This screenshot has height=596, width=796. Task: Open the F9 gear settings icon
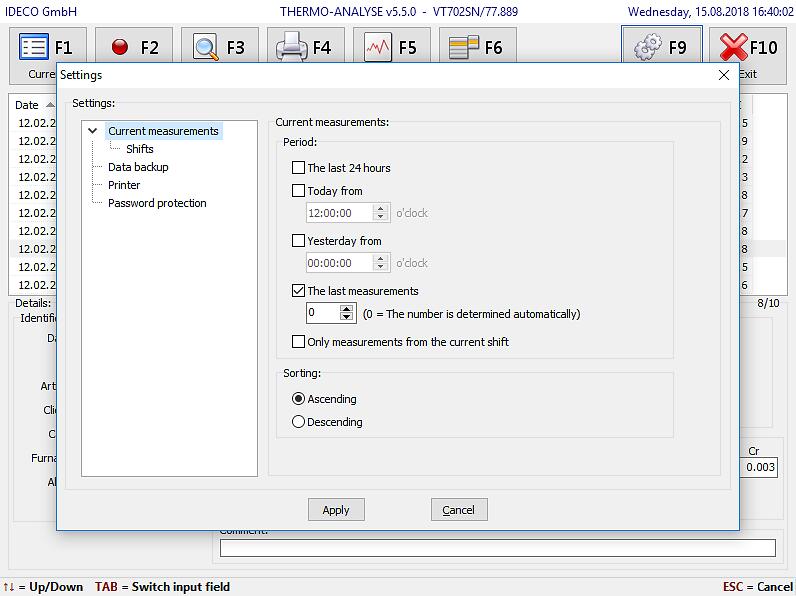point(649,47)
